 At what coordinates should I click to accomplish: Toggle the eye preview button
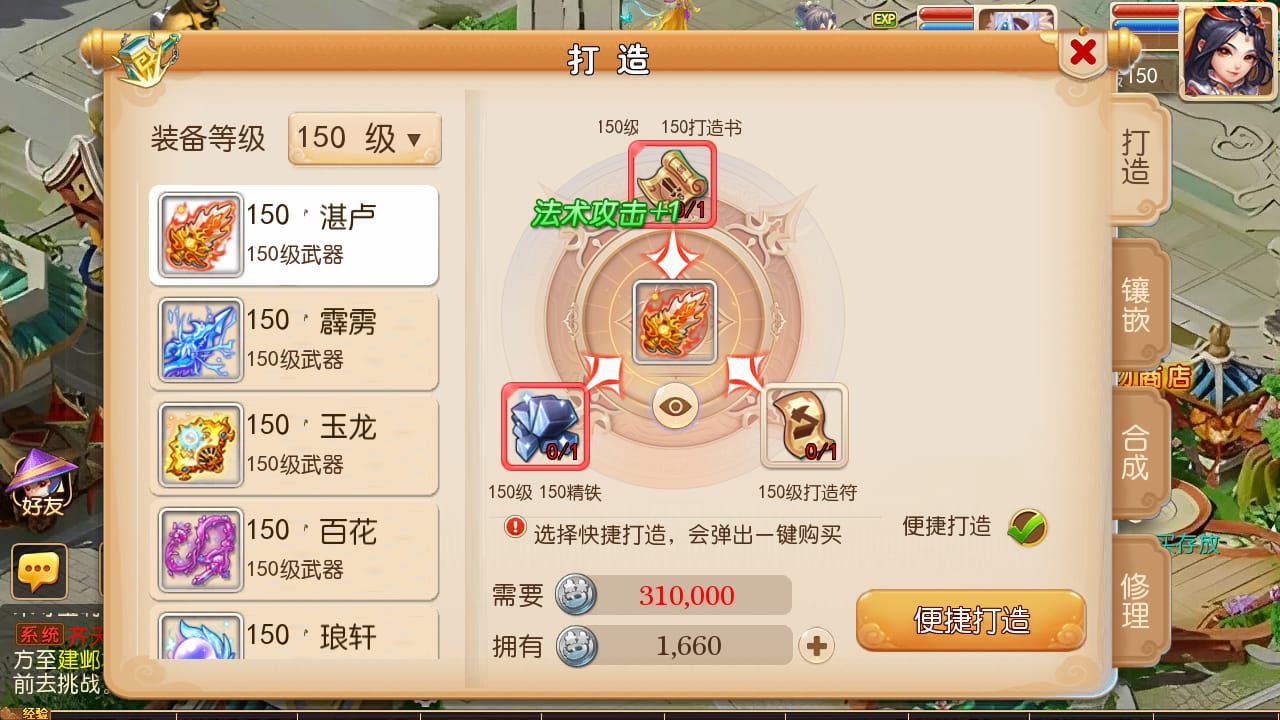(x=676, y=406)
